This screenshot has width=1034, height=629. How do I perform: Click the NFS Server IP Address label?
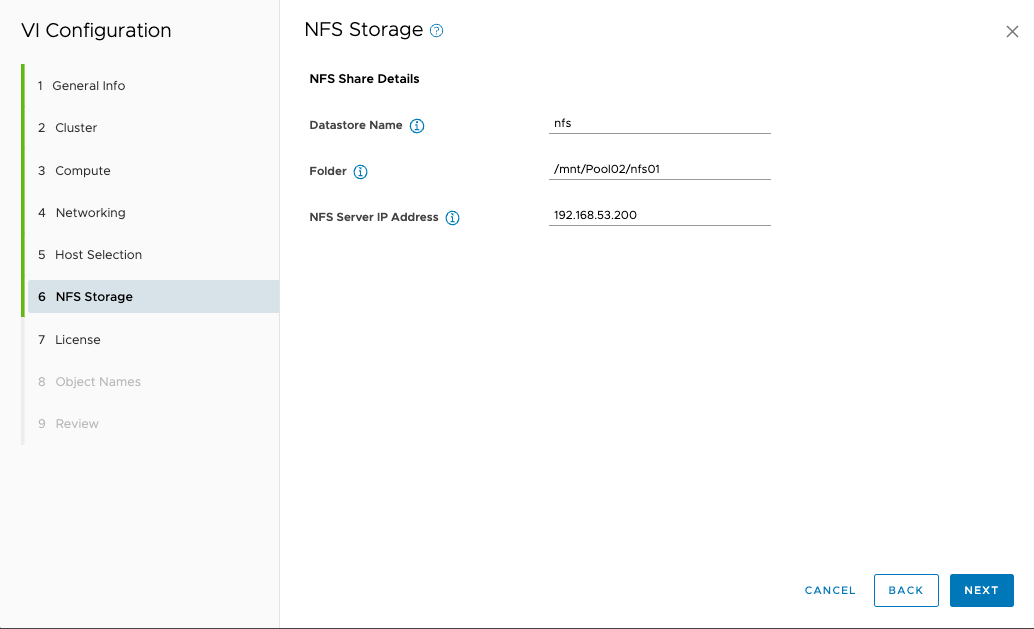[x=374, y=218]
